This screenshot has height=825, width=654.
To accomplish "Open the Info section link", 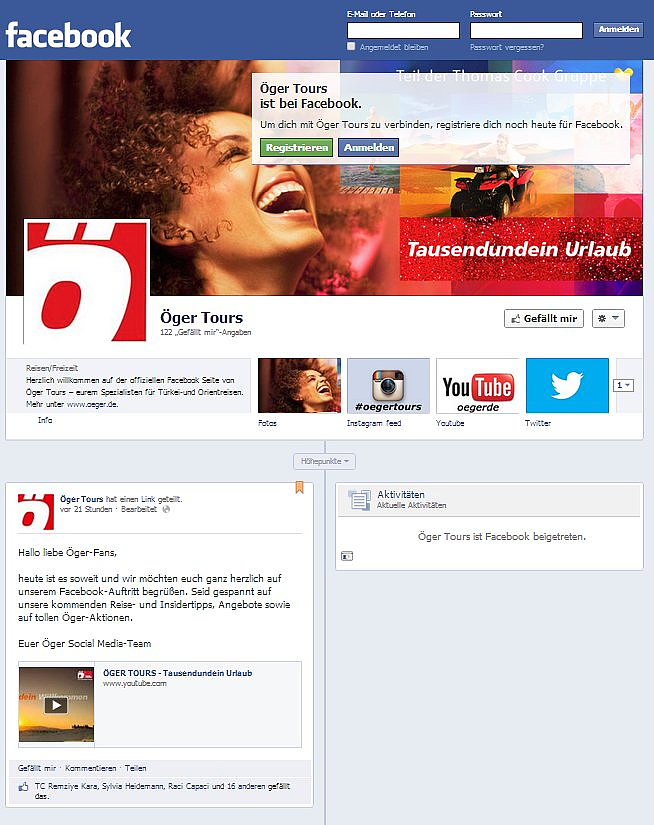I will click(x=45, y=420).
